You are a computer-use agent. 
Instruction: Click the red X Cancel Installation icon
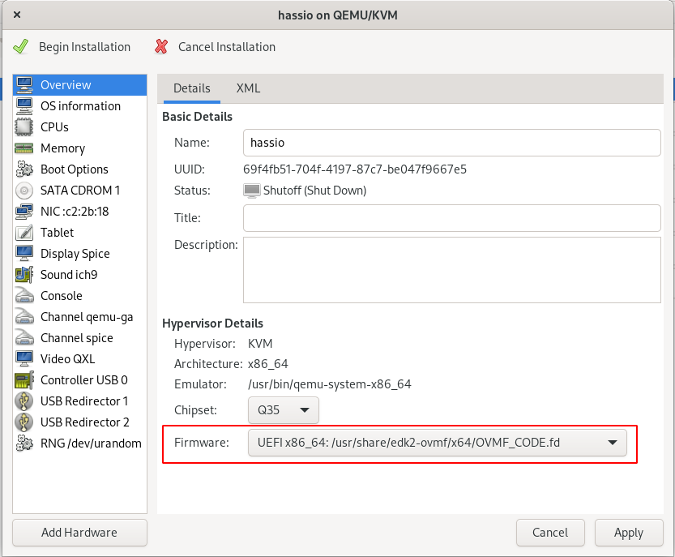tap(161, 46)
